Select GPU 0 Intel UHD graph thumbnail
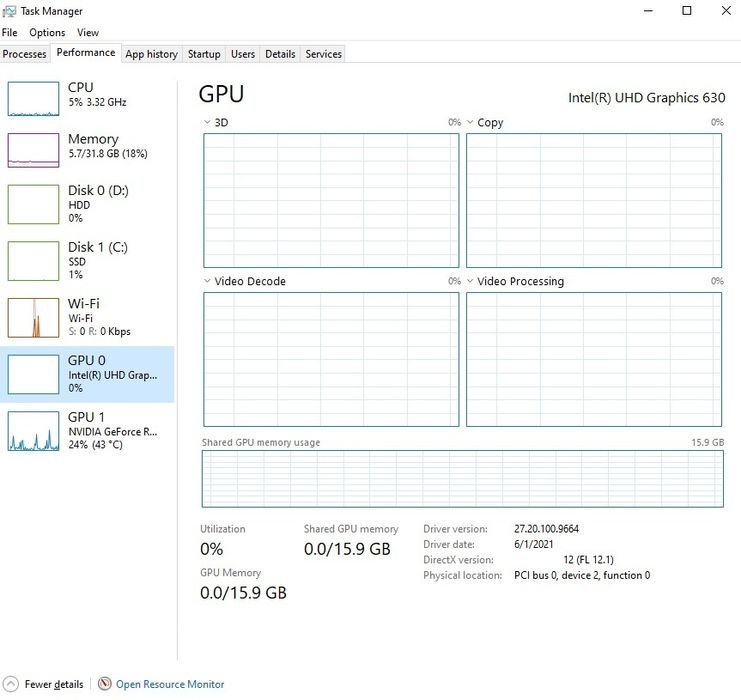This screenshot has width=741, height=700. tap(33, 374)
